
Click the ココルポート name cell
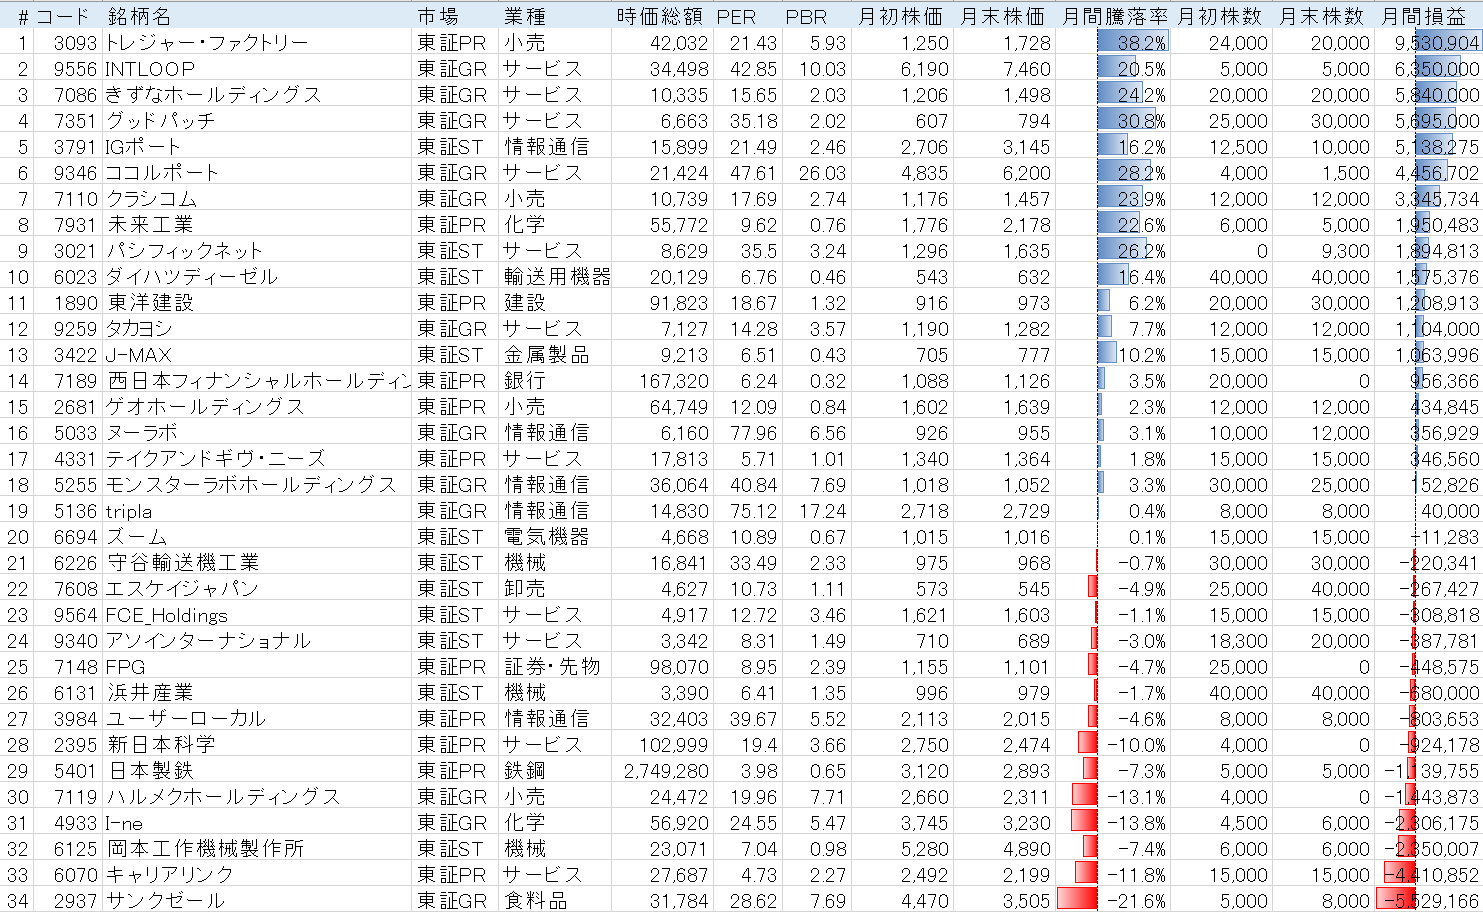click(256, 173)
